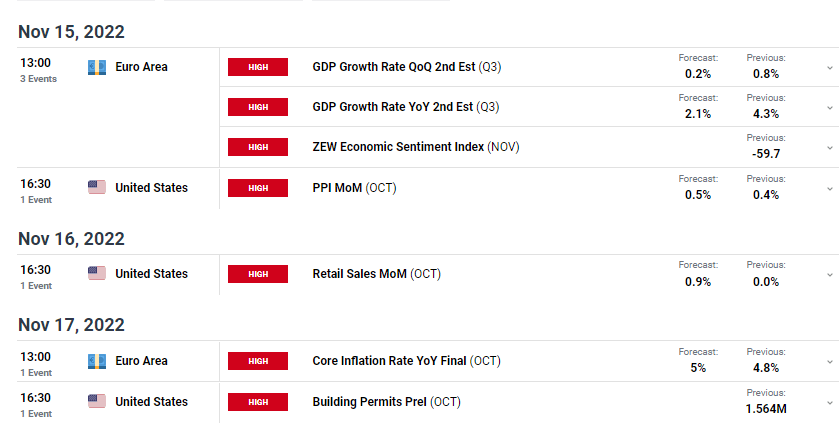The height and width of the screenshot is (432, 839).
Task: Select the Nov 15 13:00 time group
Action: pyautogui.click(x=39, y=70)
